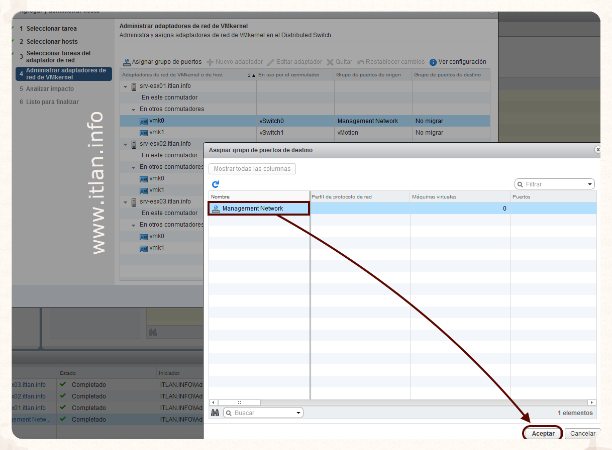Collapse the srv-esx01.itlan.info host node
Image resolution: width=612 pixels, height=450 pixels.
point(126,86)
